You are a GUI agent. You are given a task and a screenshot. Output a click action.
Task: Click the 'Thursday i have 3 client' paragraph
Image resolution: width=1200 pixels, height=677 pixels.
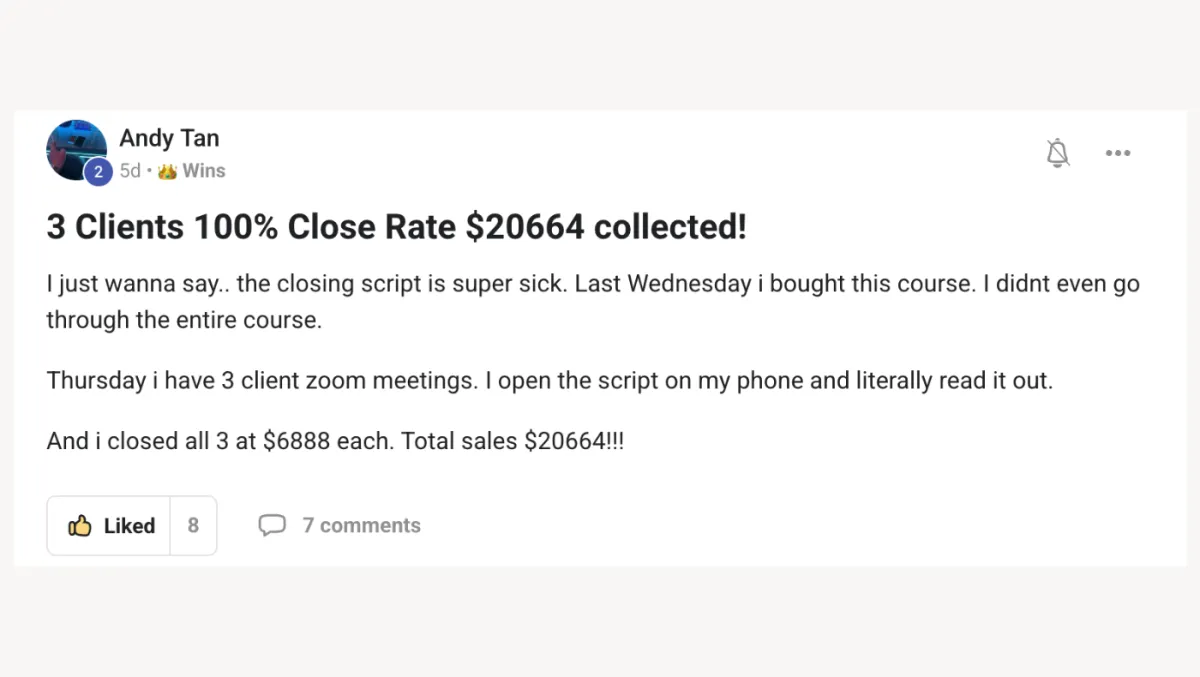[549, 381]
